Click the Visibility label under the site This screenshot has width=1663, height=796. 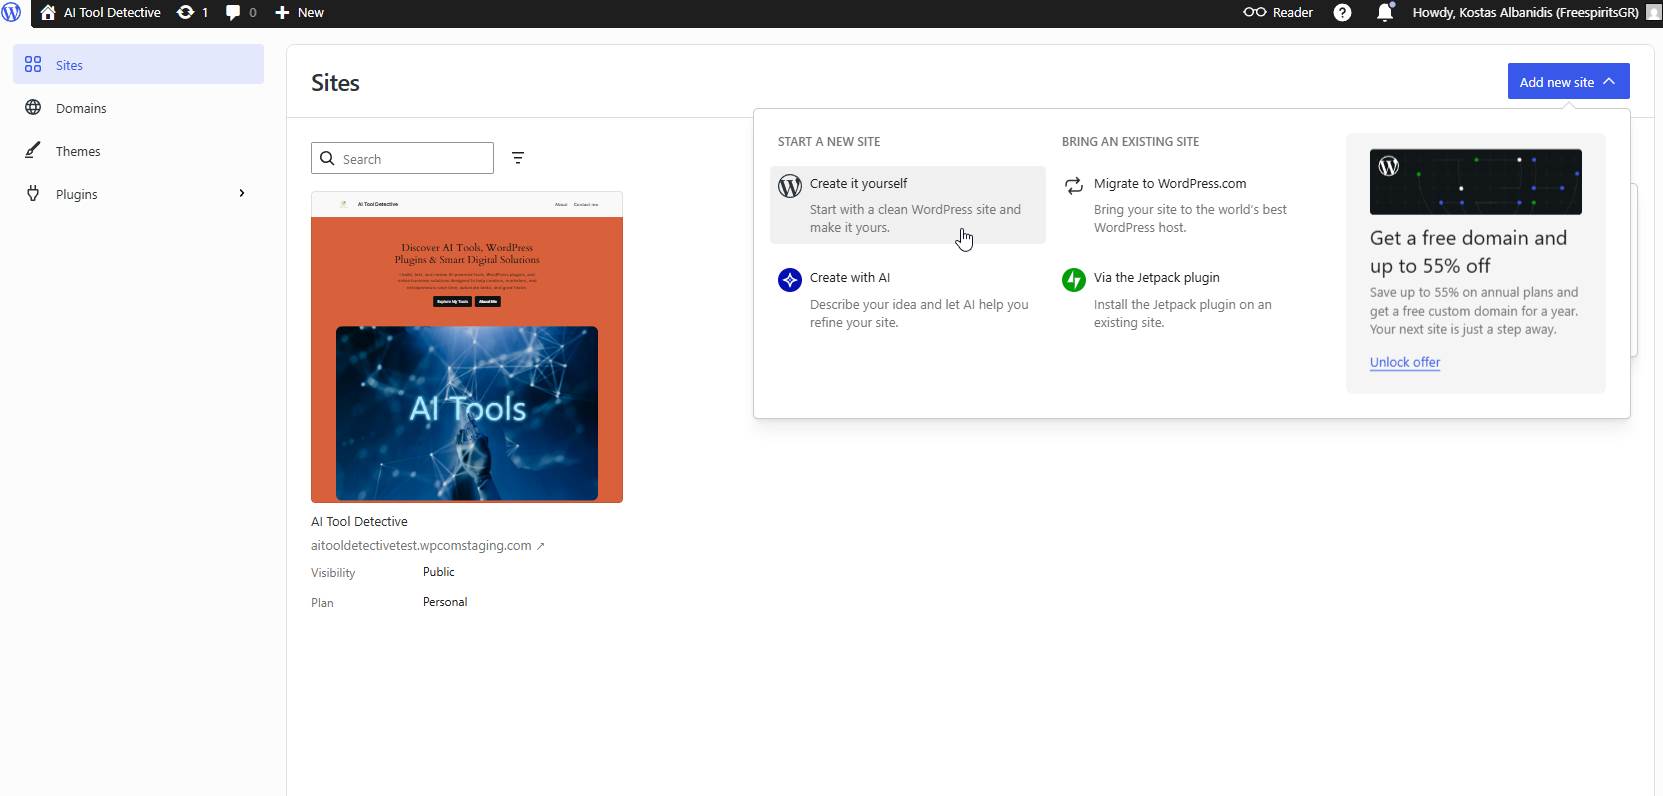[333, 573]
